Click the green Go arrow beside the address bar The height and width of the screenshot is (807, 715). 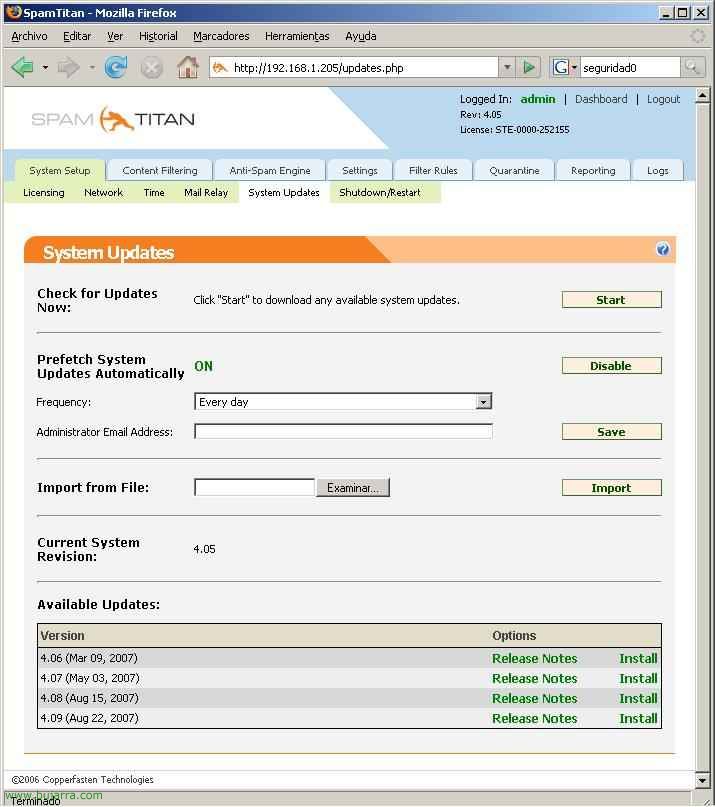click(x=529, y=67)
